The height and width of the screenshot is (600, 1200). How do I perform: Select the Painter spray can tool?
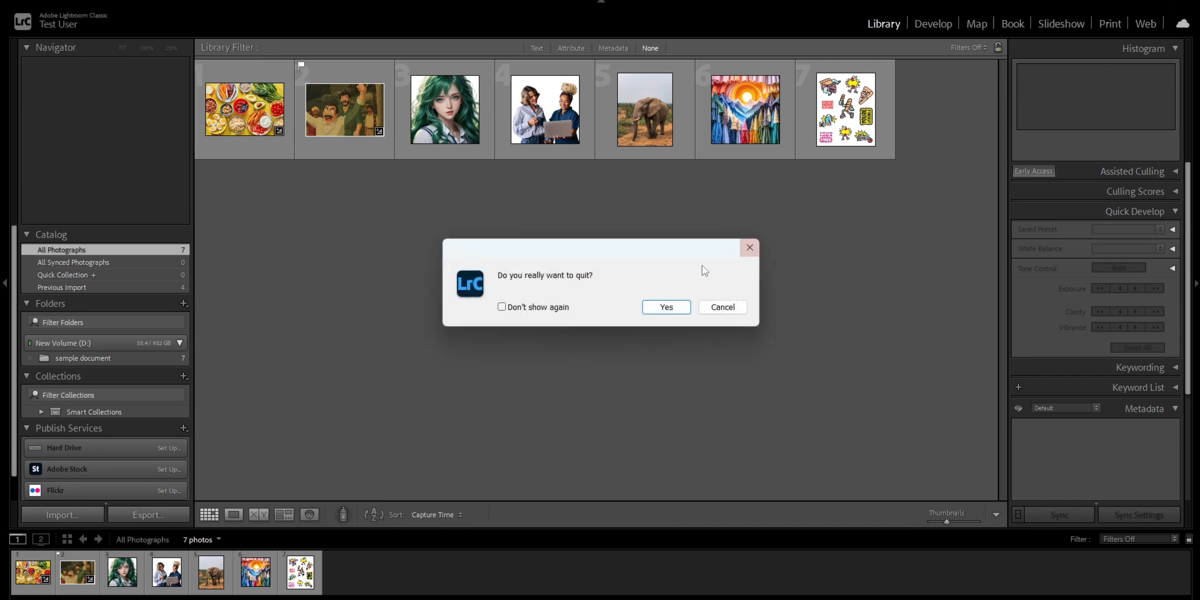[x=343, y=514]
